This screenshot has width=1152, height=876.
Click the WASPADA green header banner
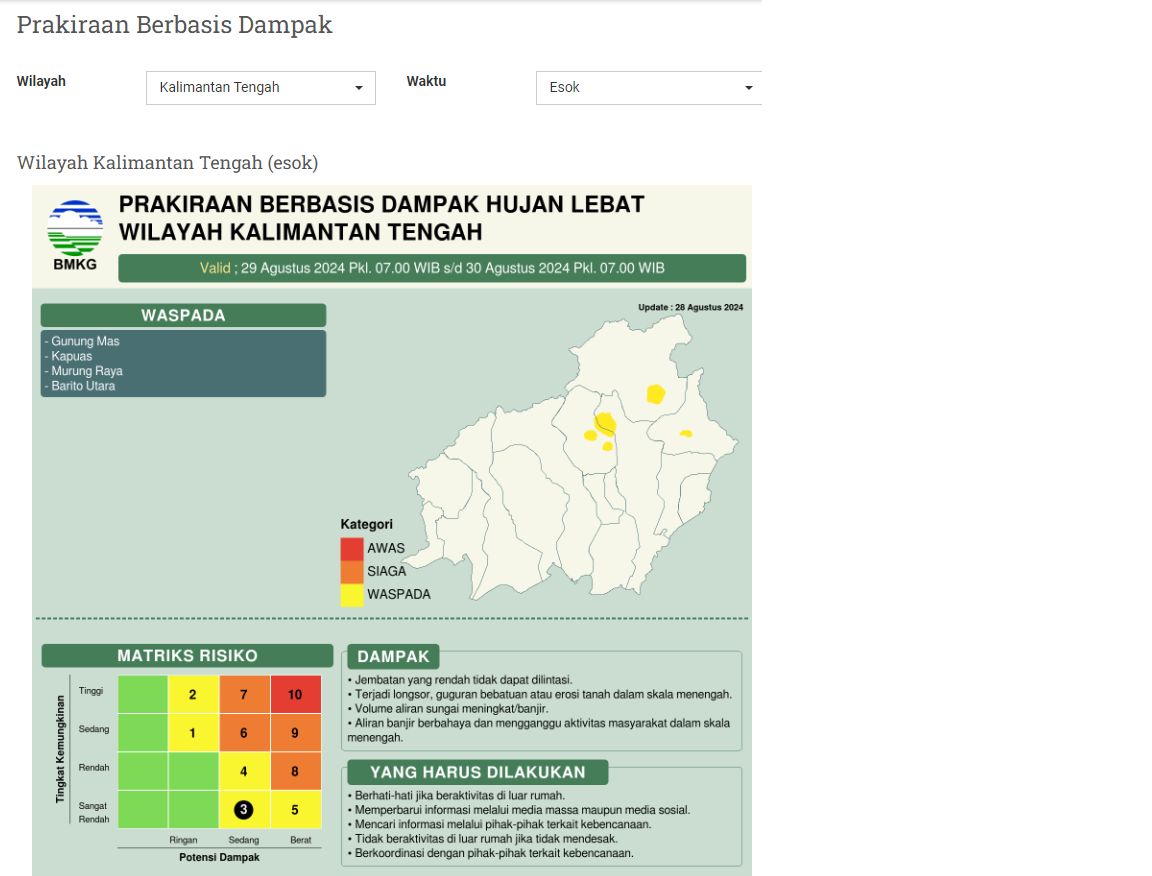pos(184,315)
